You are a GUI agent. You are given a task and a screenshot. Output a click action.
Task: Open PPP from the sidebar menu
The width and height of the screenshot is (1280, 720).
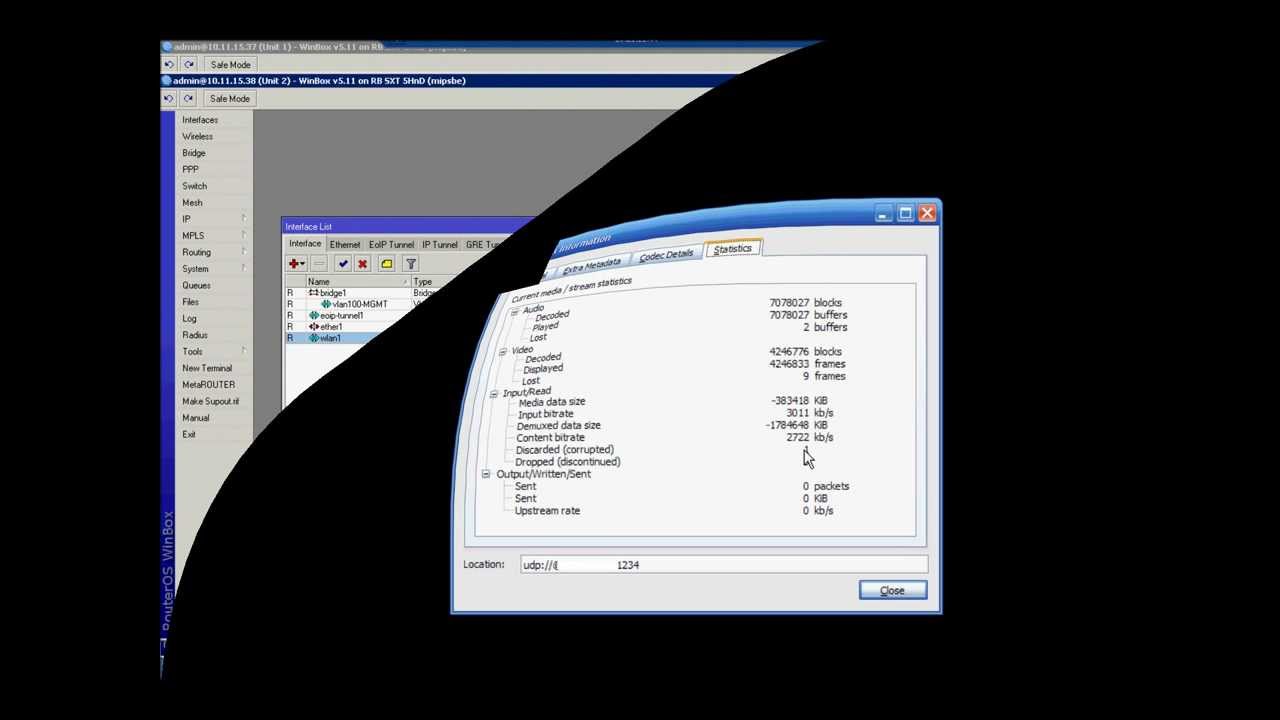coord(190,169)
